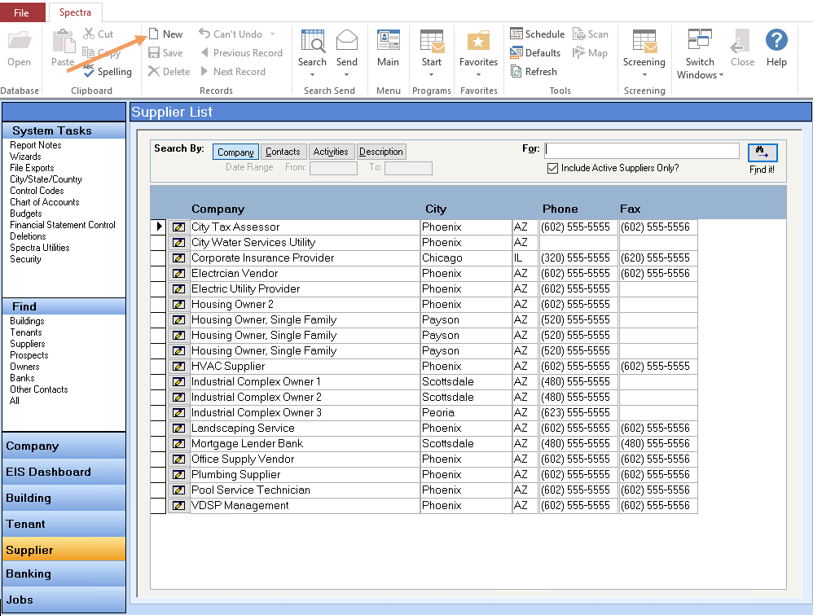The height and width of the screenshot is (616, 815).
Task: Open Security under System Tasks
Action: pyautogui.click(x=25, y=259)
